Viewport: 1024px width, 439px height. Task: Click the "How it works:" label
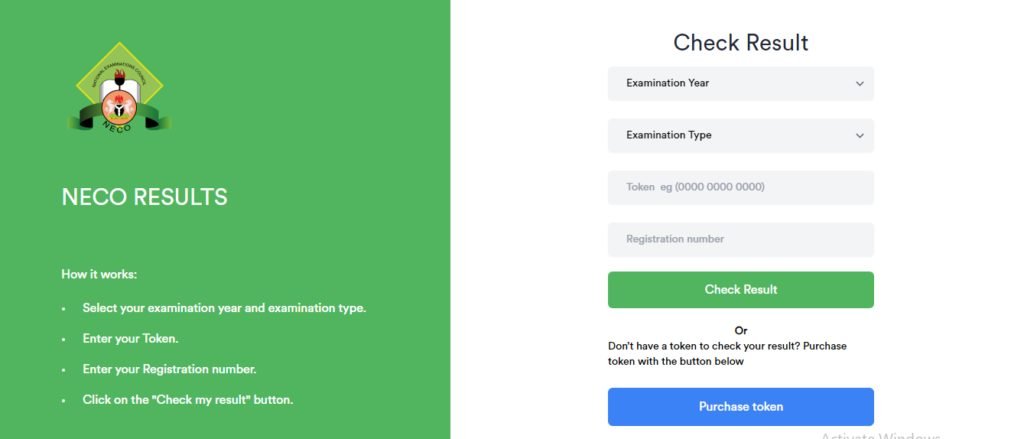[x=99, y=274]
